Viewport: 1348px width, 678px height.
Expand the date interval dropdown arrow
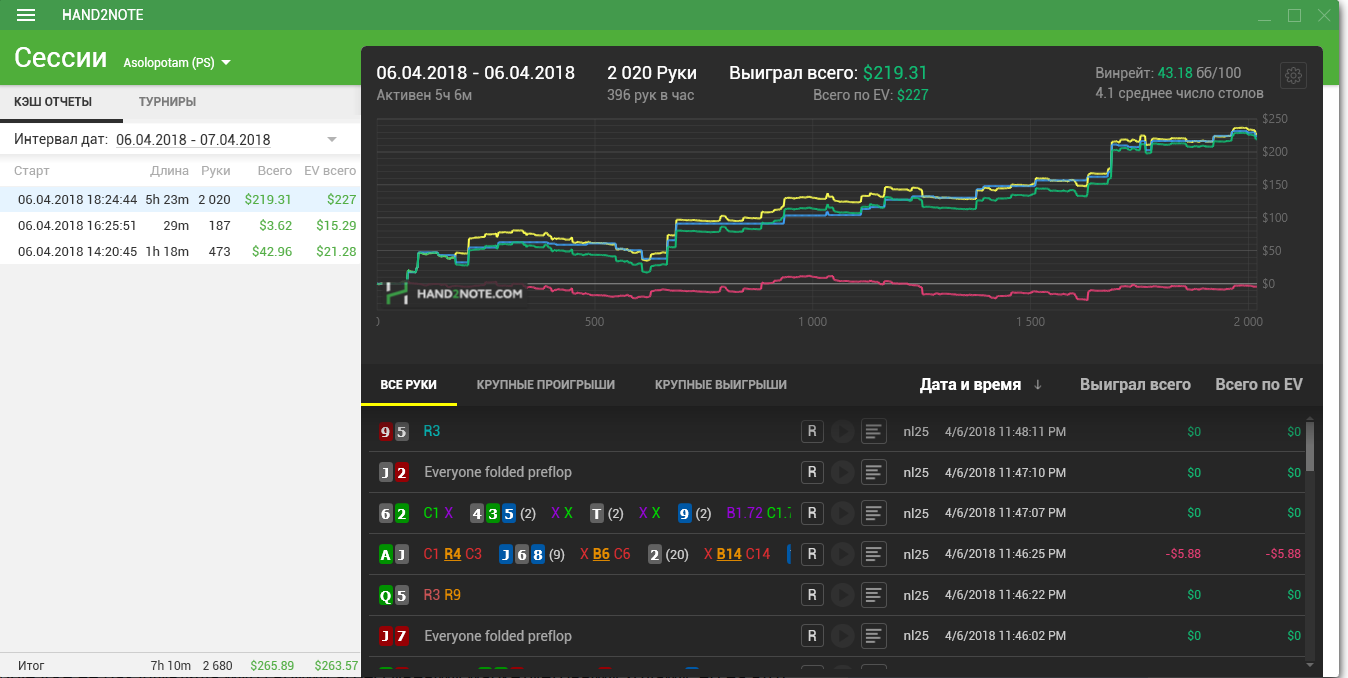[x=332, y=139]
